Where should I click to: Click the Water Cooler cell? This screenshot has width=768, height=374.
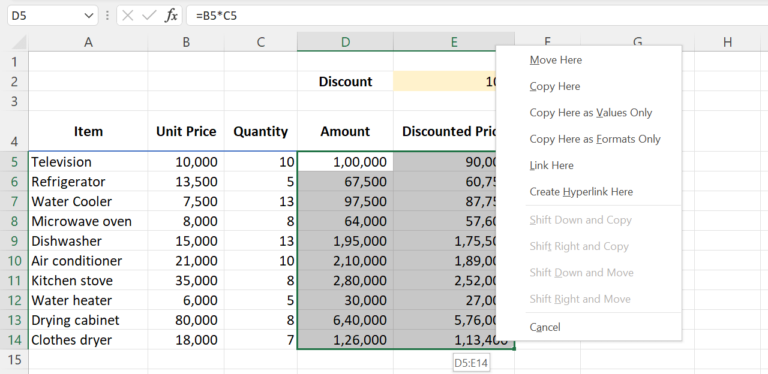pyautogui.click(x=88, y=201)
